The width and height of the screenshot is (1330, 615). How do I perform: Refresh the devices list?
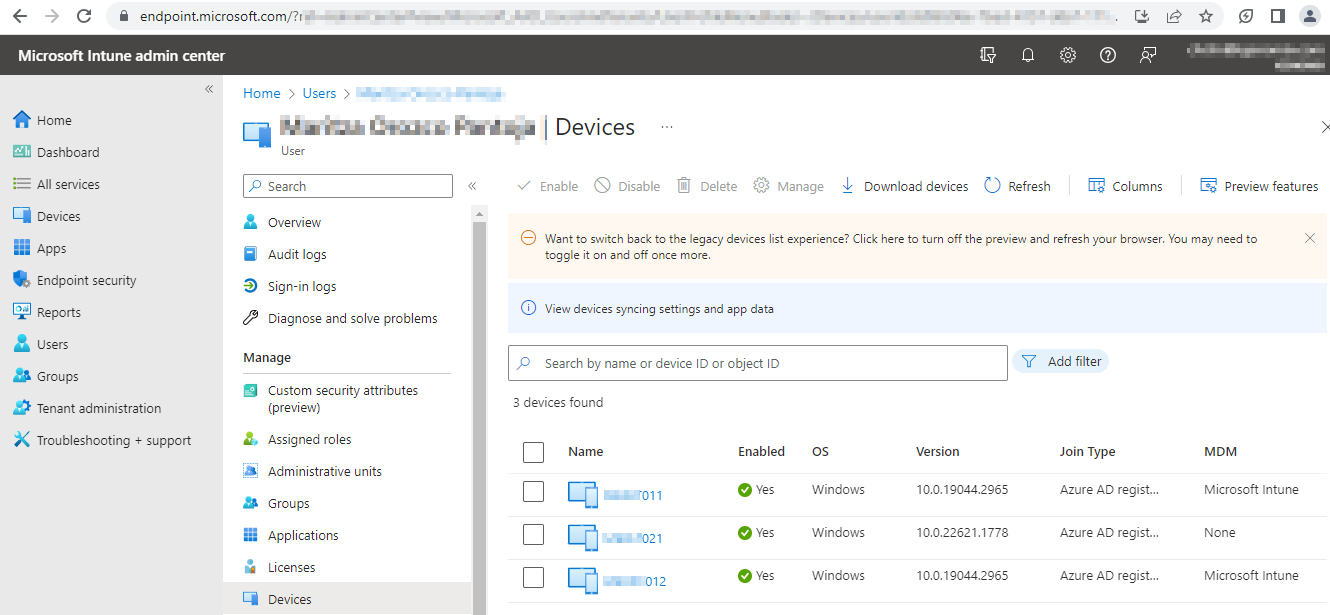pyautogui.click(x=1017, y=186)
